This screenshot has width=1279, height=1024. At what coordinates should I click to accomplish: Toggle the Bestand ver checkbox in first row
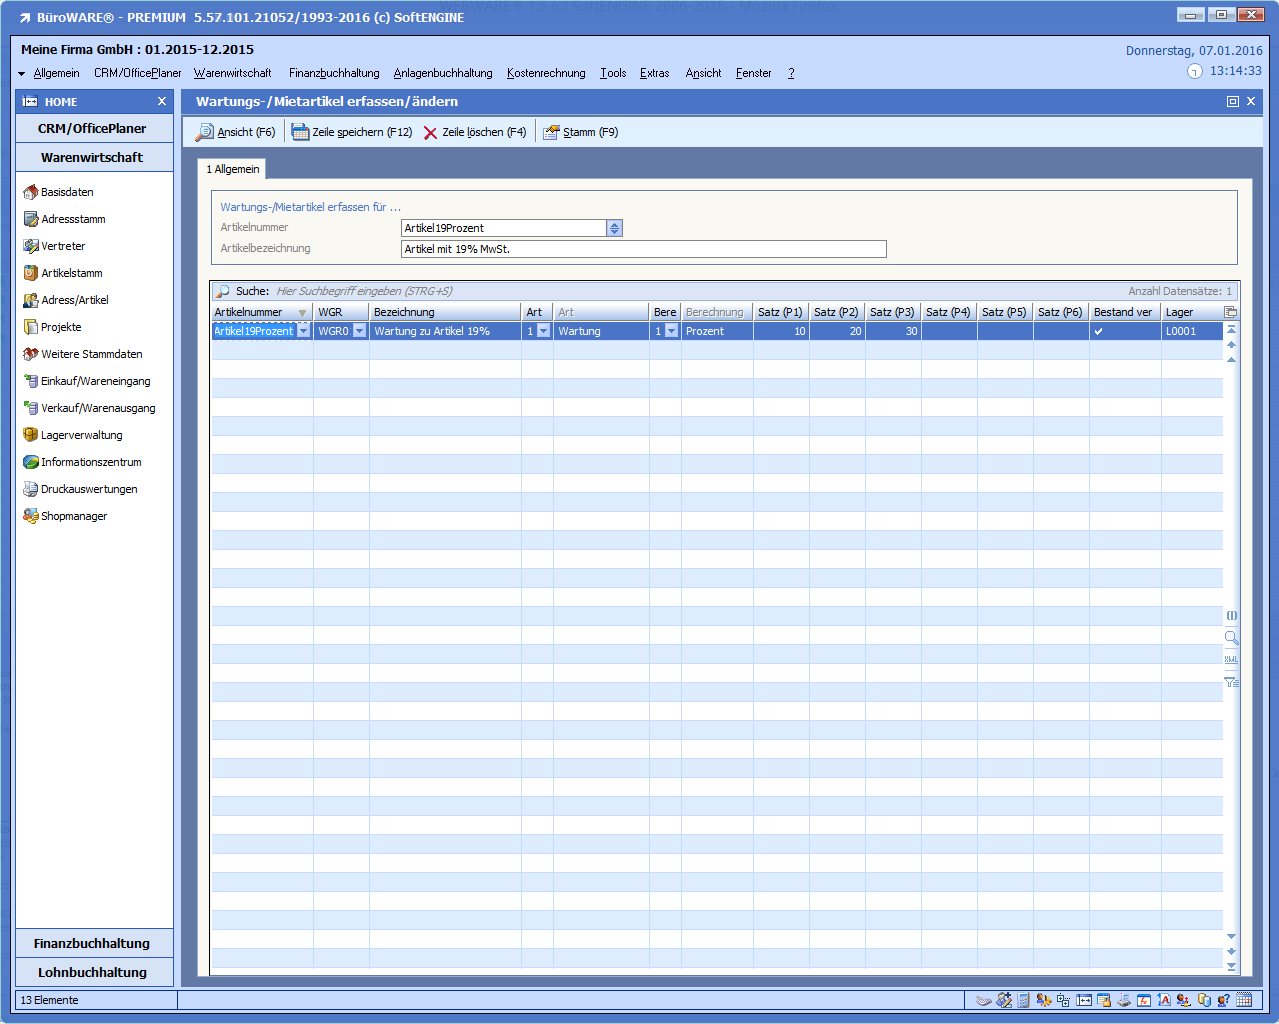pos(1098,331)
